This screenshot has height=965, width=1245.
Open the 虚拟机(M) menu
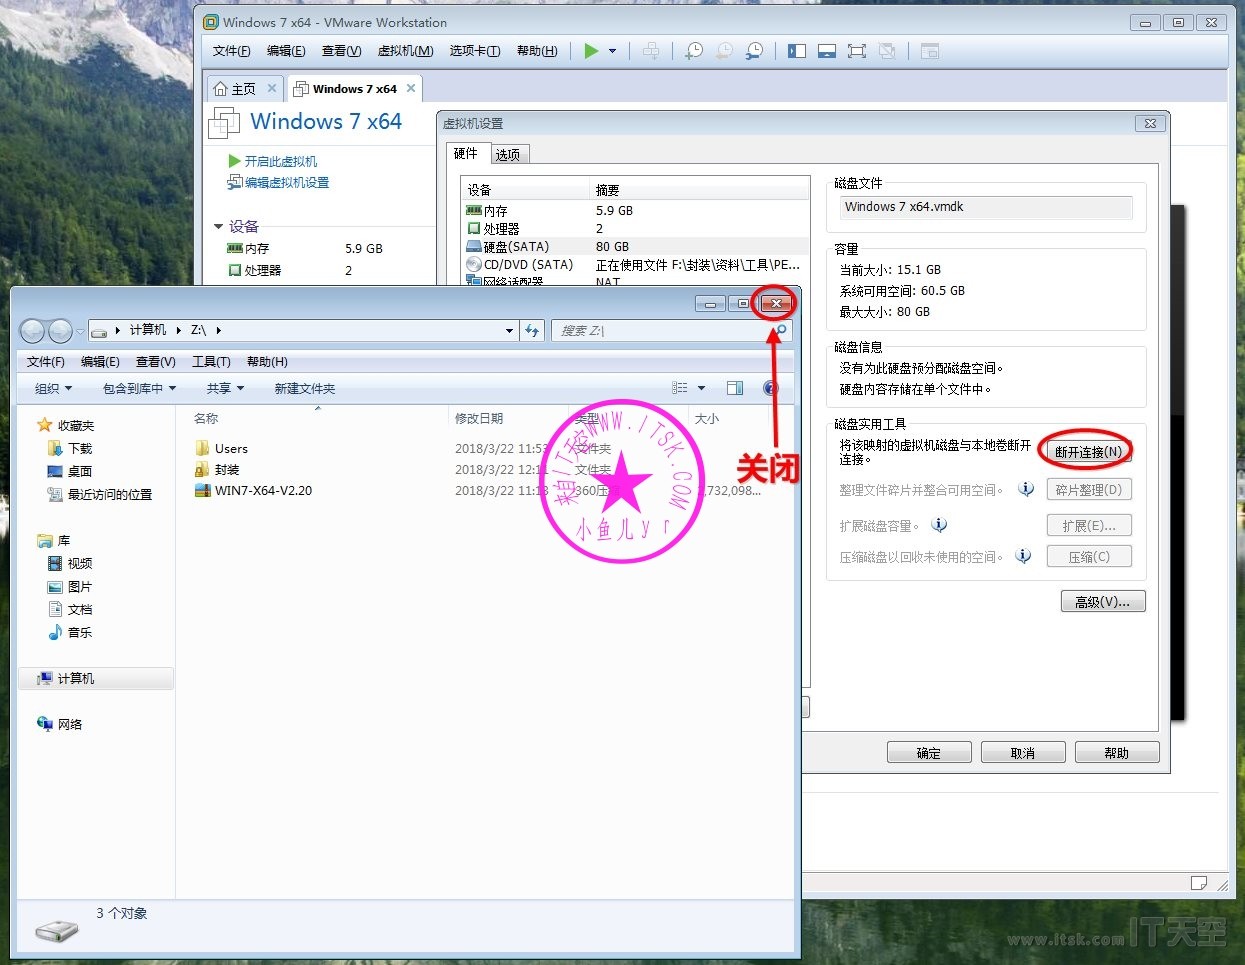tap(405, 51)
